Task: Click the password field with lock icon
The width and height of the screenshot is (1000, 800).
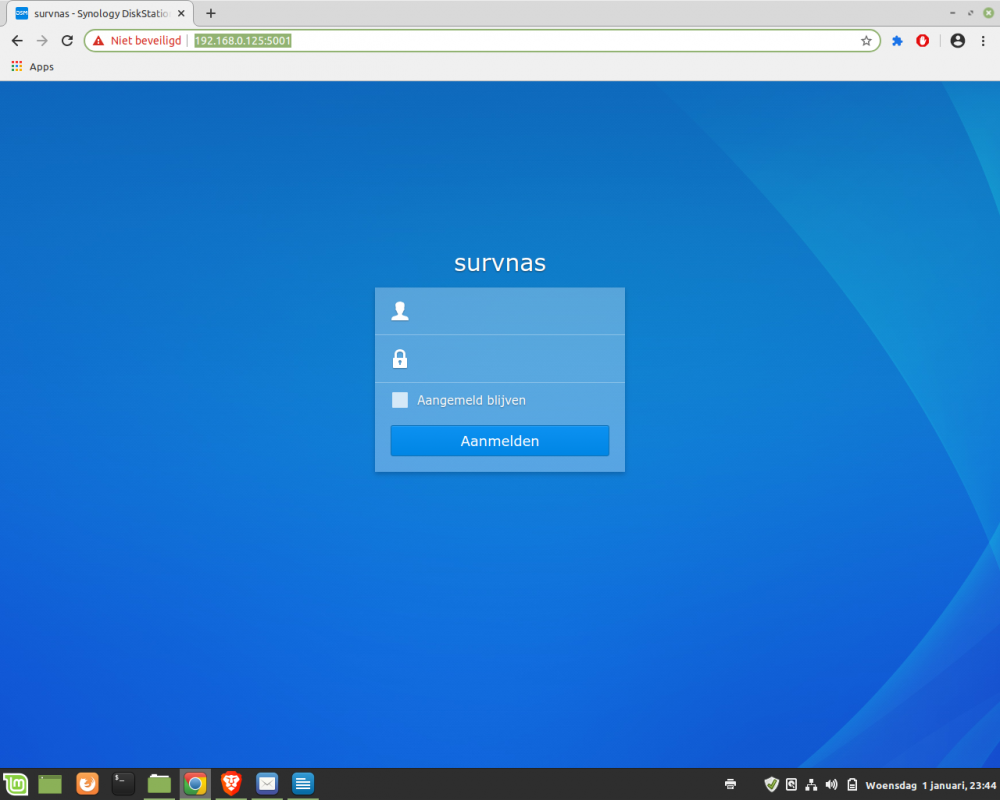Action: point(499,359)
